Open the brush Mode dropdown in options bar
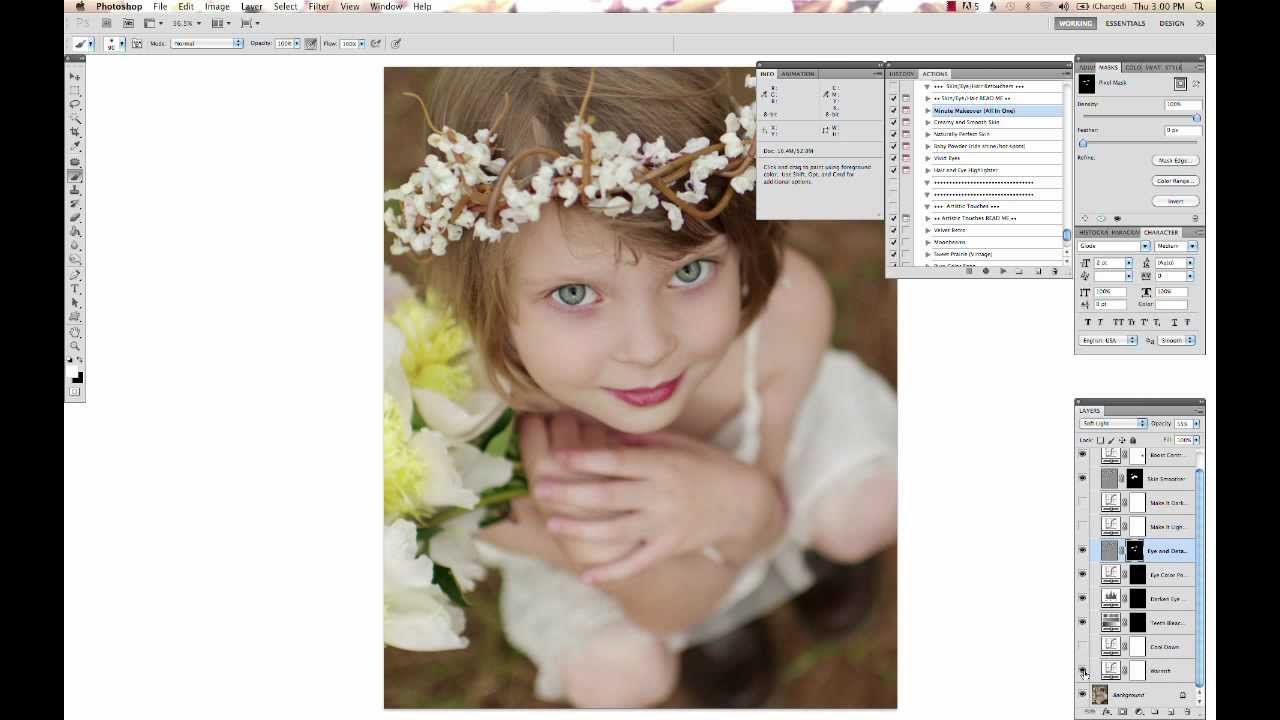Image resolution: width=1280 pixels, height=720 pixels. click(207, 44)
